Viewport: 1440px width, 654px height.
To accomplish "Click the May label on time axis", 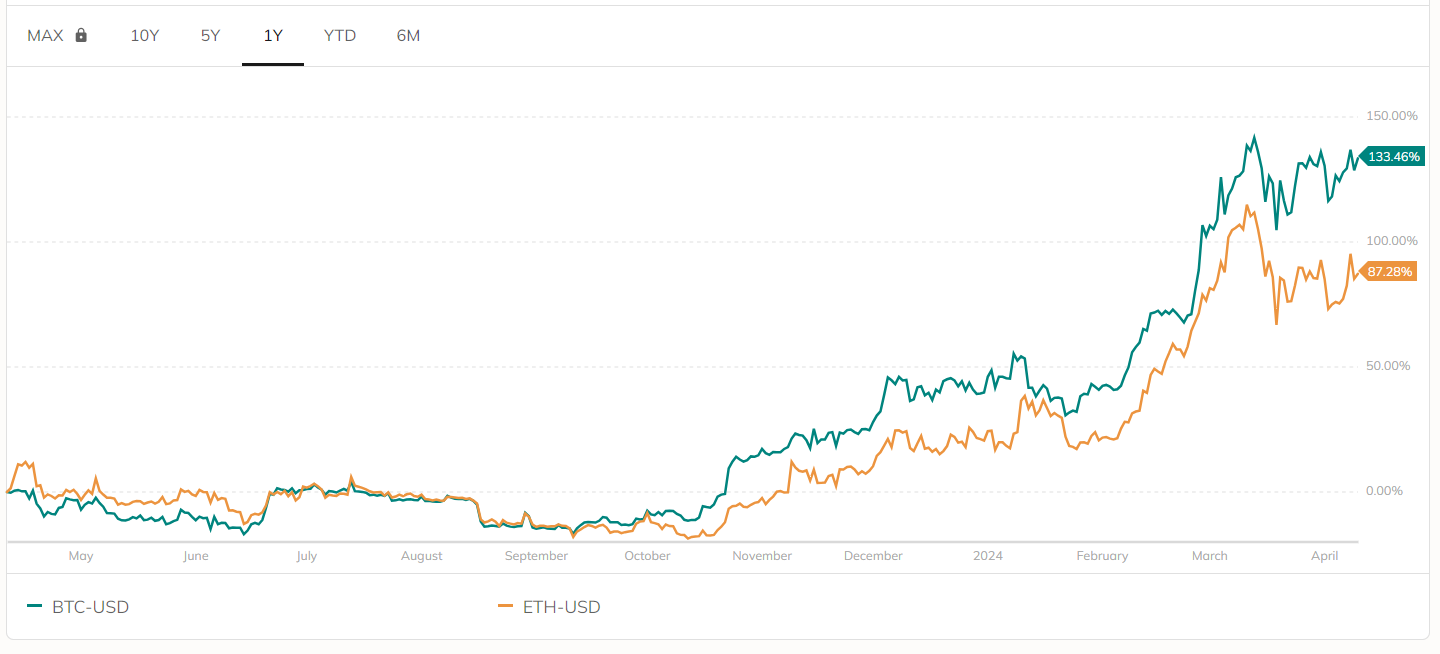I will point(81,556).
